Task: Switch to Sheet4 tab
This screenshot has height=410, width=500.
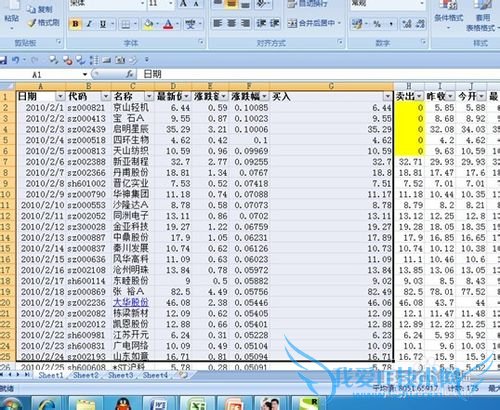Action: 155,375
